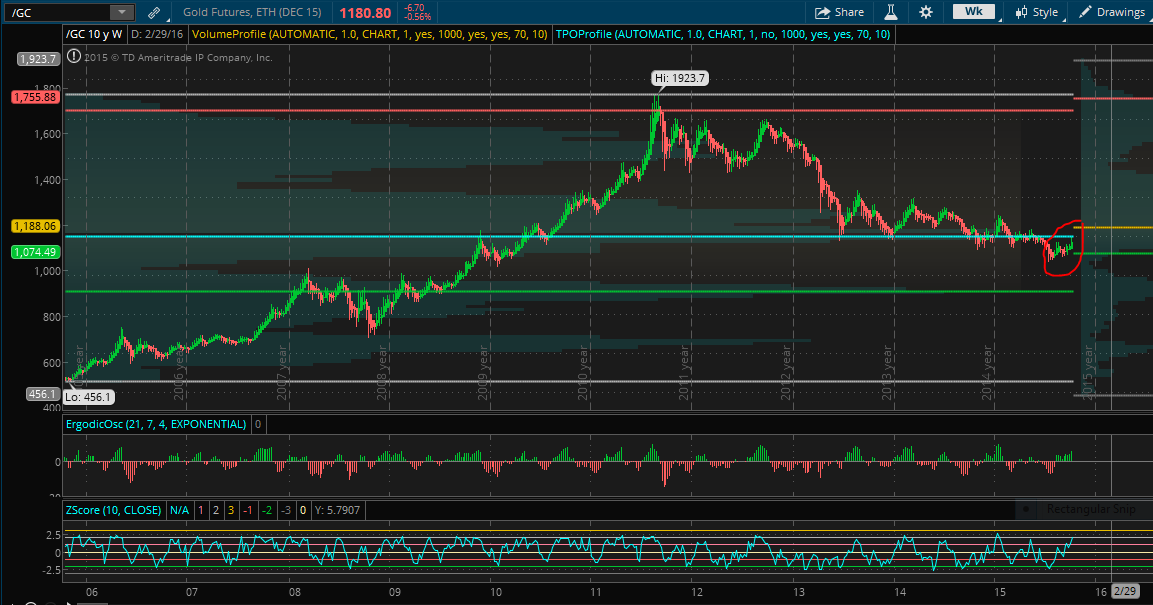Screen dimensions: 1153x605
Task: Click the -0.56% change value
Action: click(418, 16)
